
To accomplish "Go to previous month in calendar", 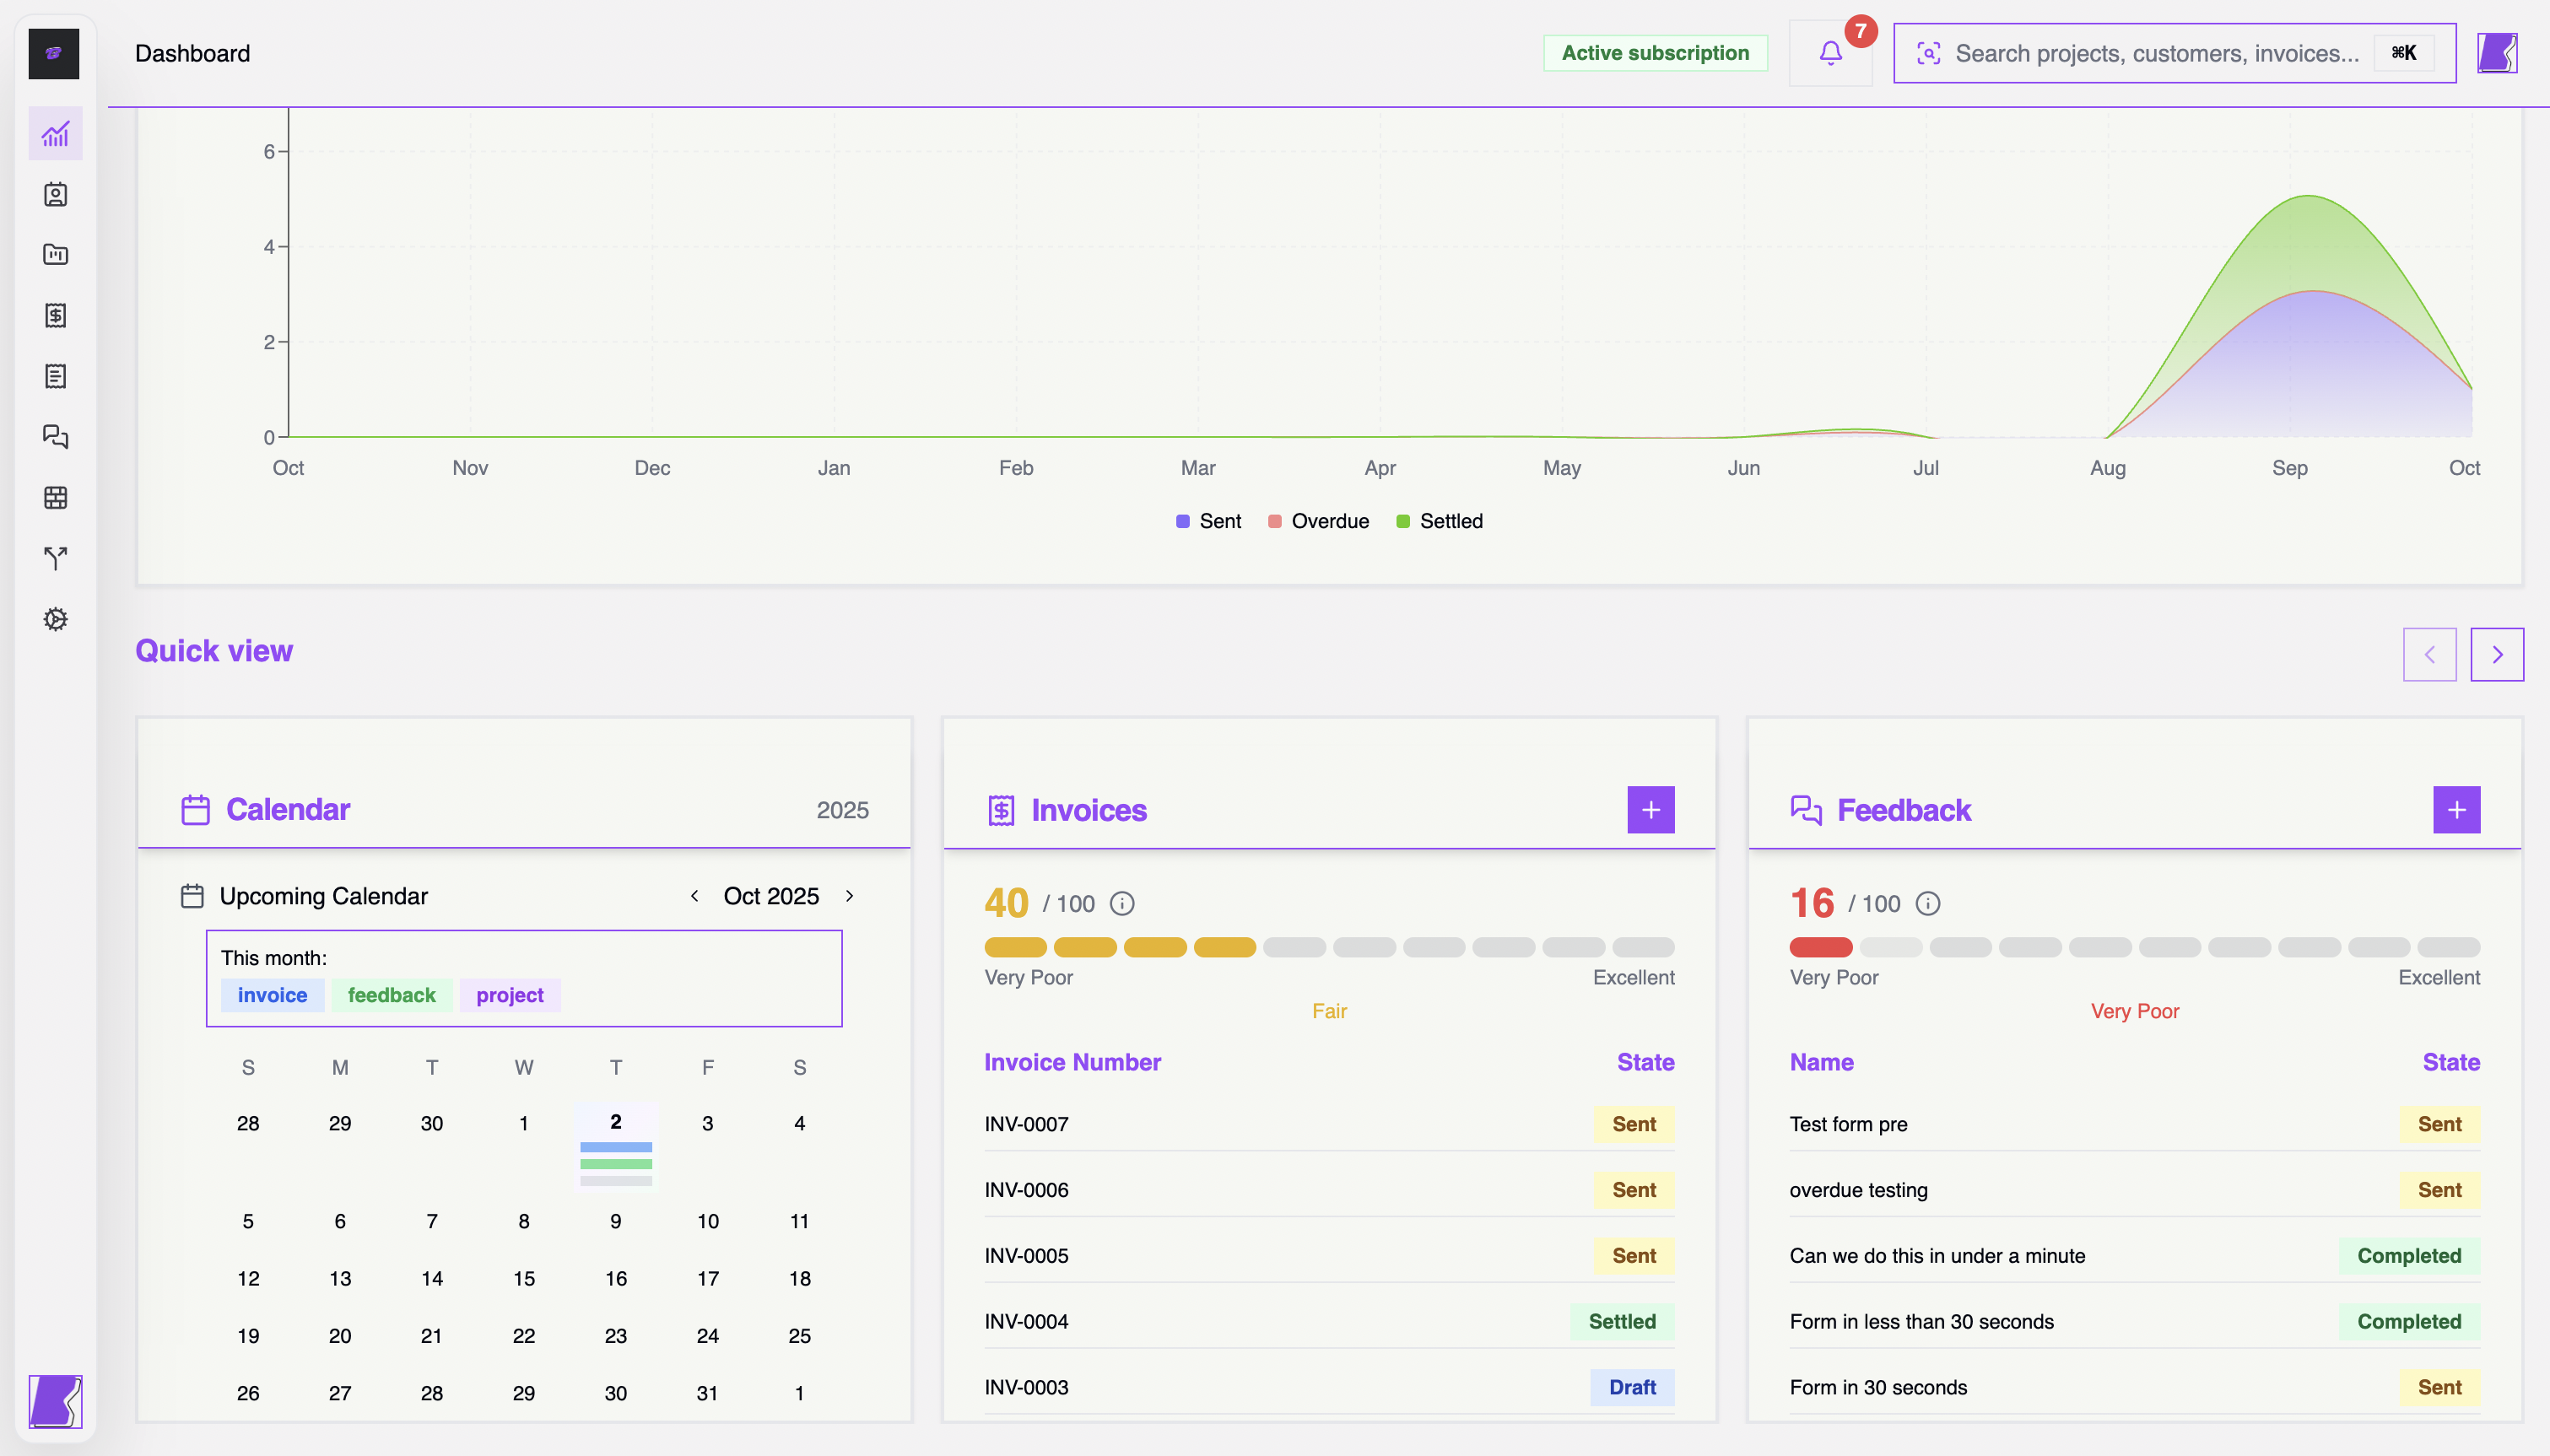I will (694, 896).
